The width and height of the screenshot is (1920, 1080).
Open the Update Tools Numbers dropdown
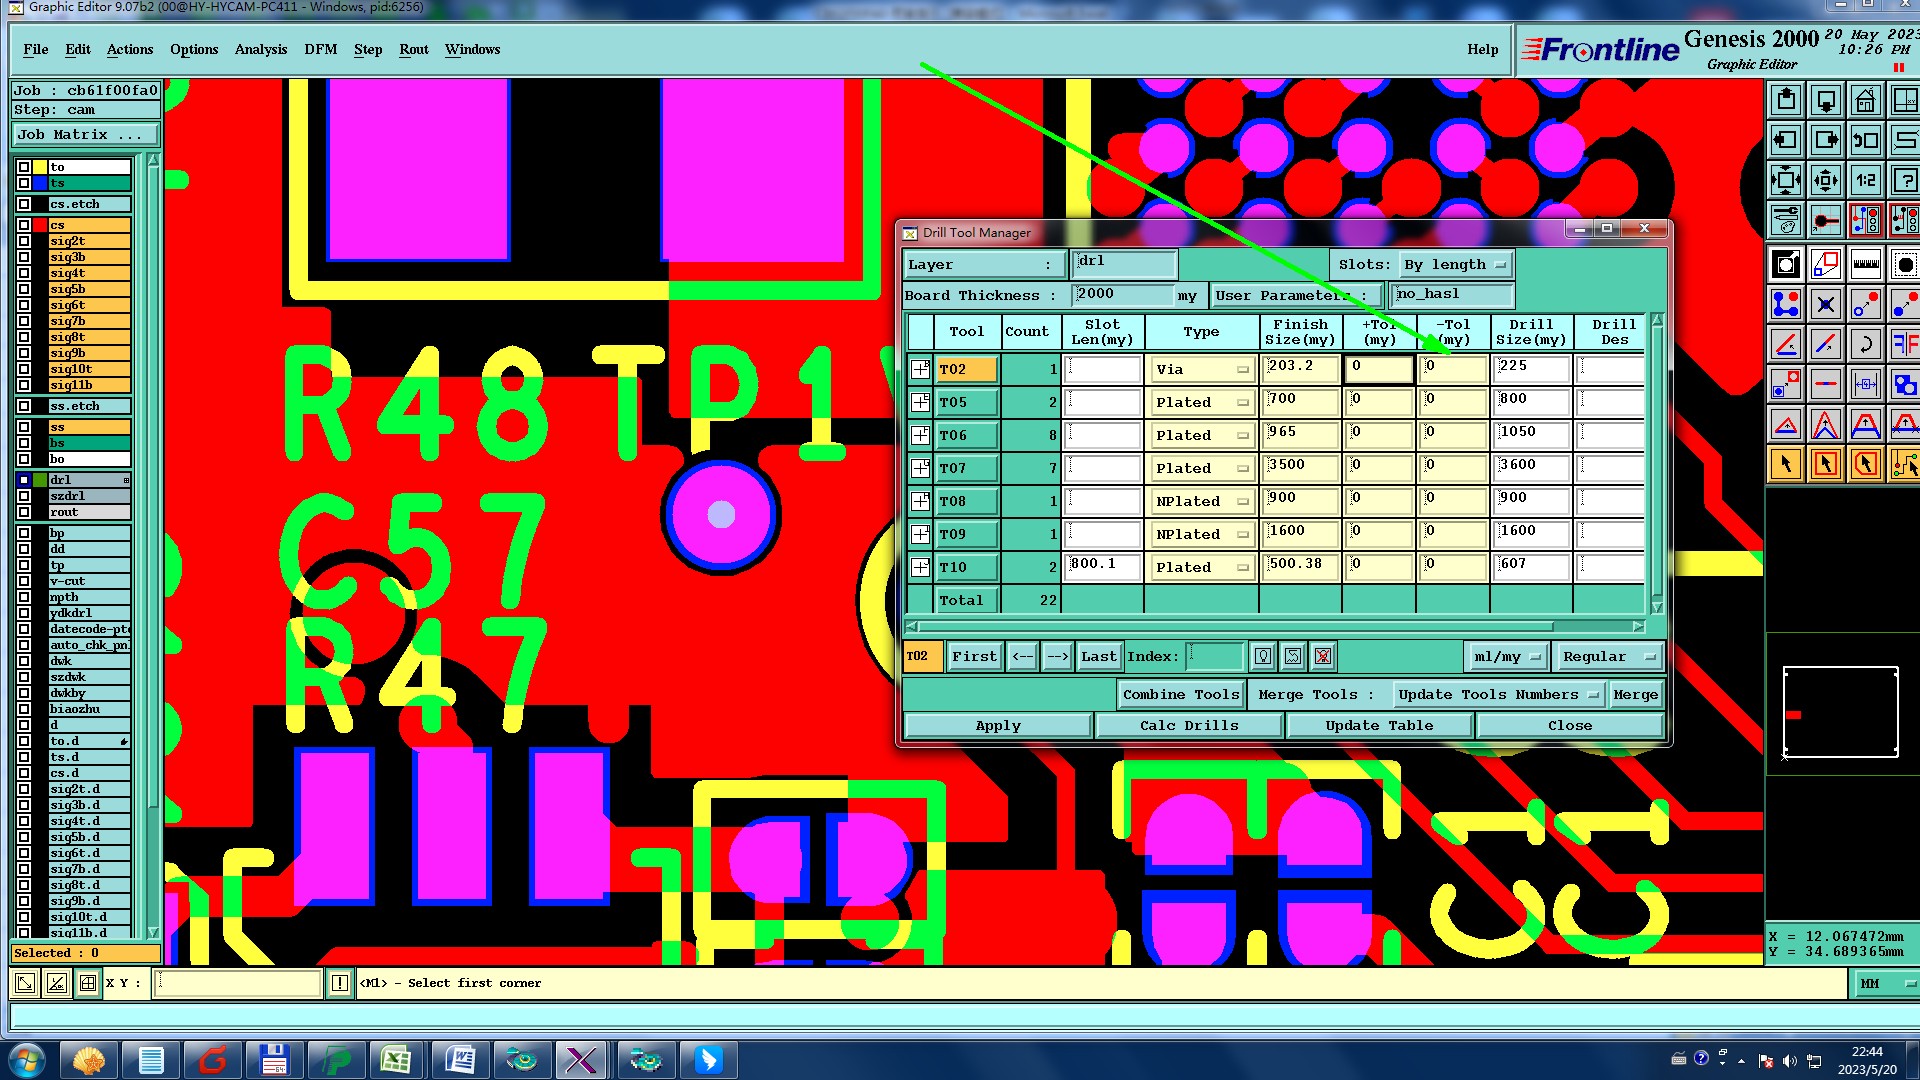[x=1593, y=695]
